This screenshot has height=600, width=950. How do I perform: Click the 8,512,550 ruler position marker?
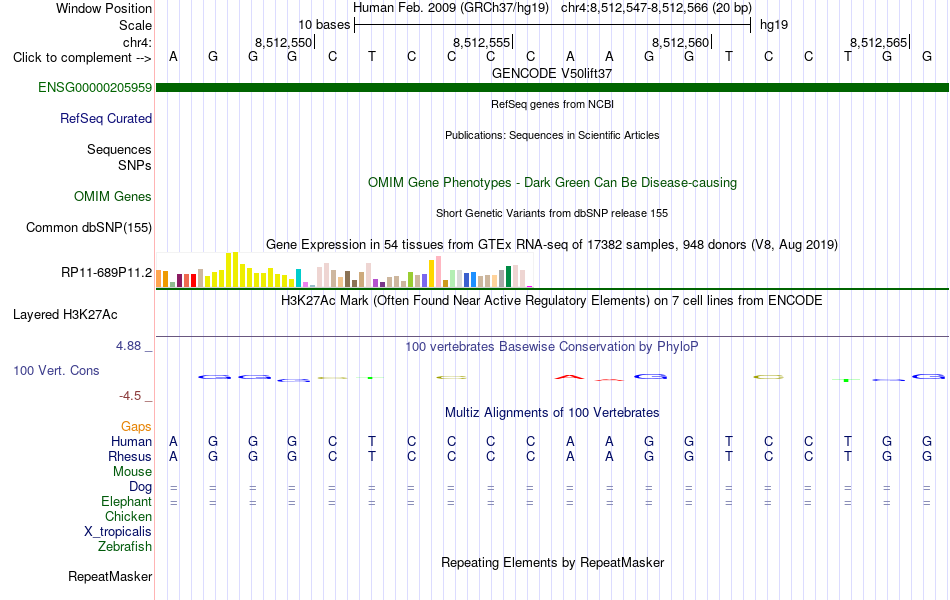click(x=284, y=42)
